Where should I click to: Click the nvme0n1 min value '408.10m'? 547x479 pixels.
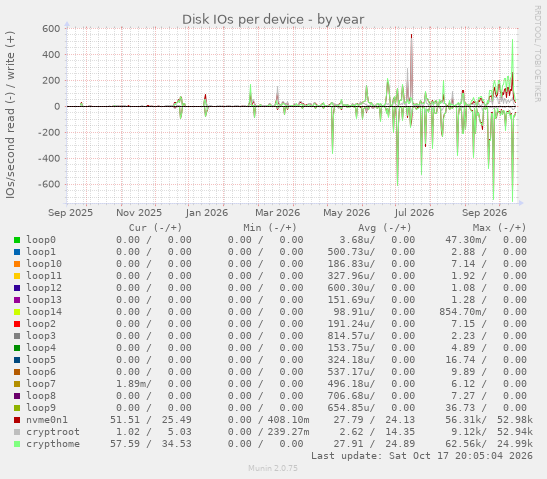tap(289, 420)
